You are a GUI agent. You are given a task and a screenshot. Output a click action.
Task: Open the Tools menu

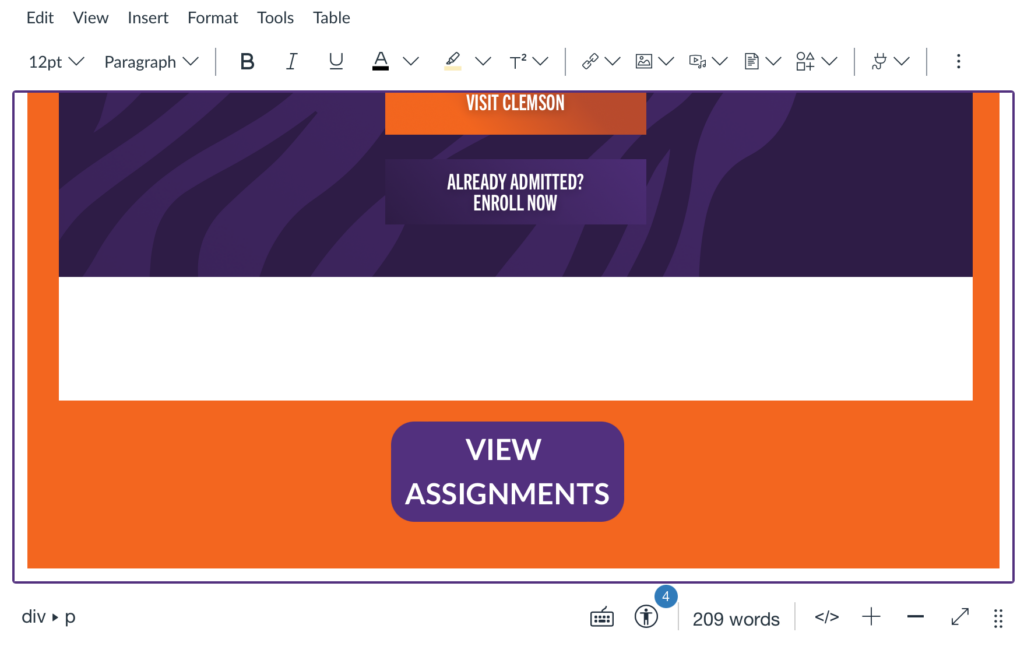(x=275, y=18)
